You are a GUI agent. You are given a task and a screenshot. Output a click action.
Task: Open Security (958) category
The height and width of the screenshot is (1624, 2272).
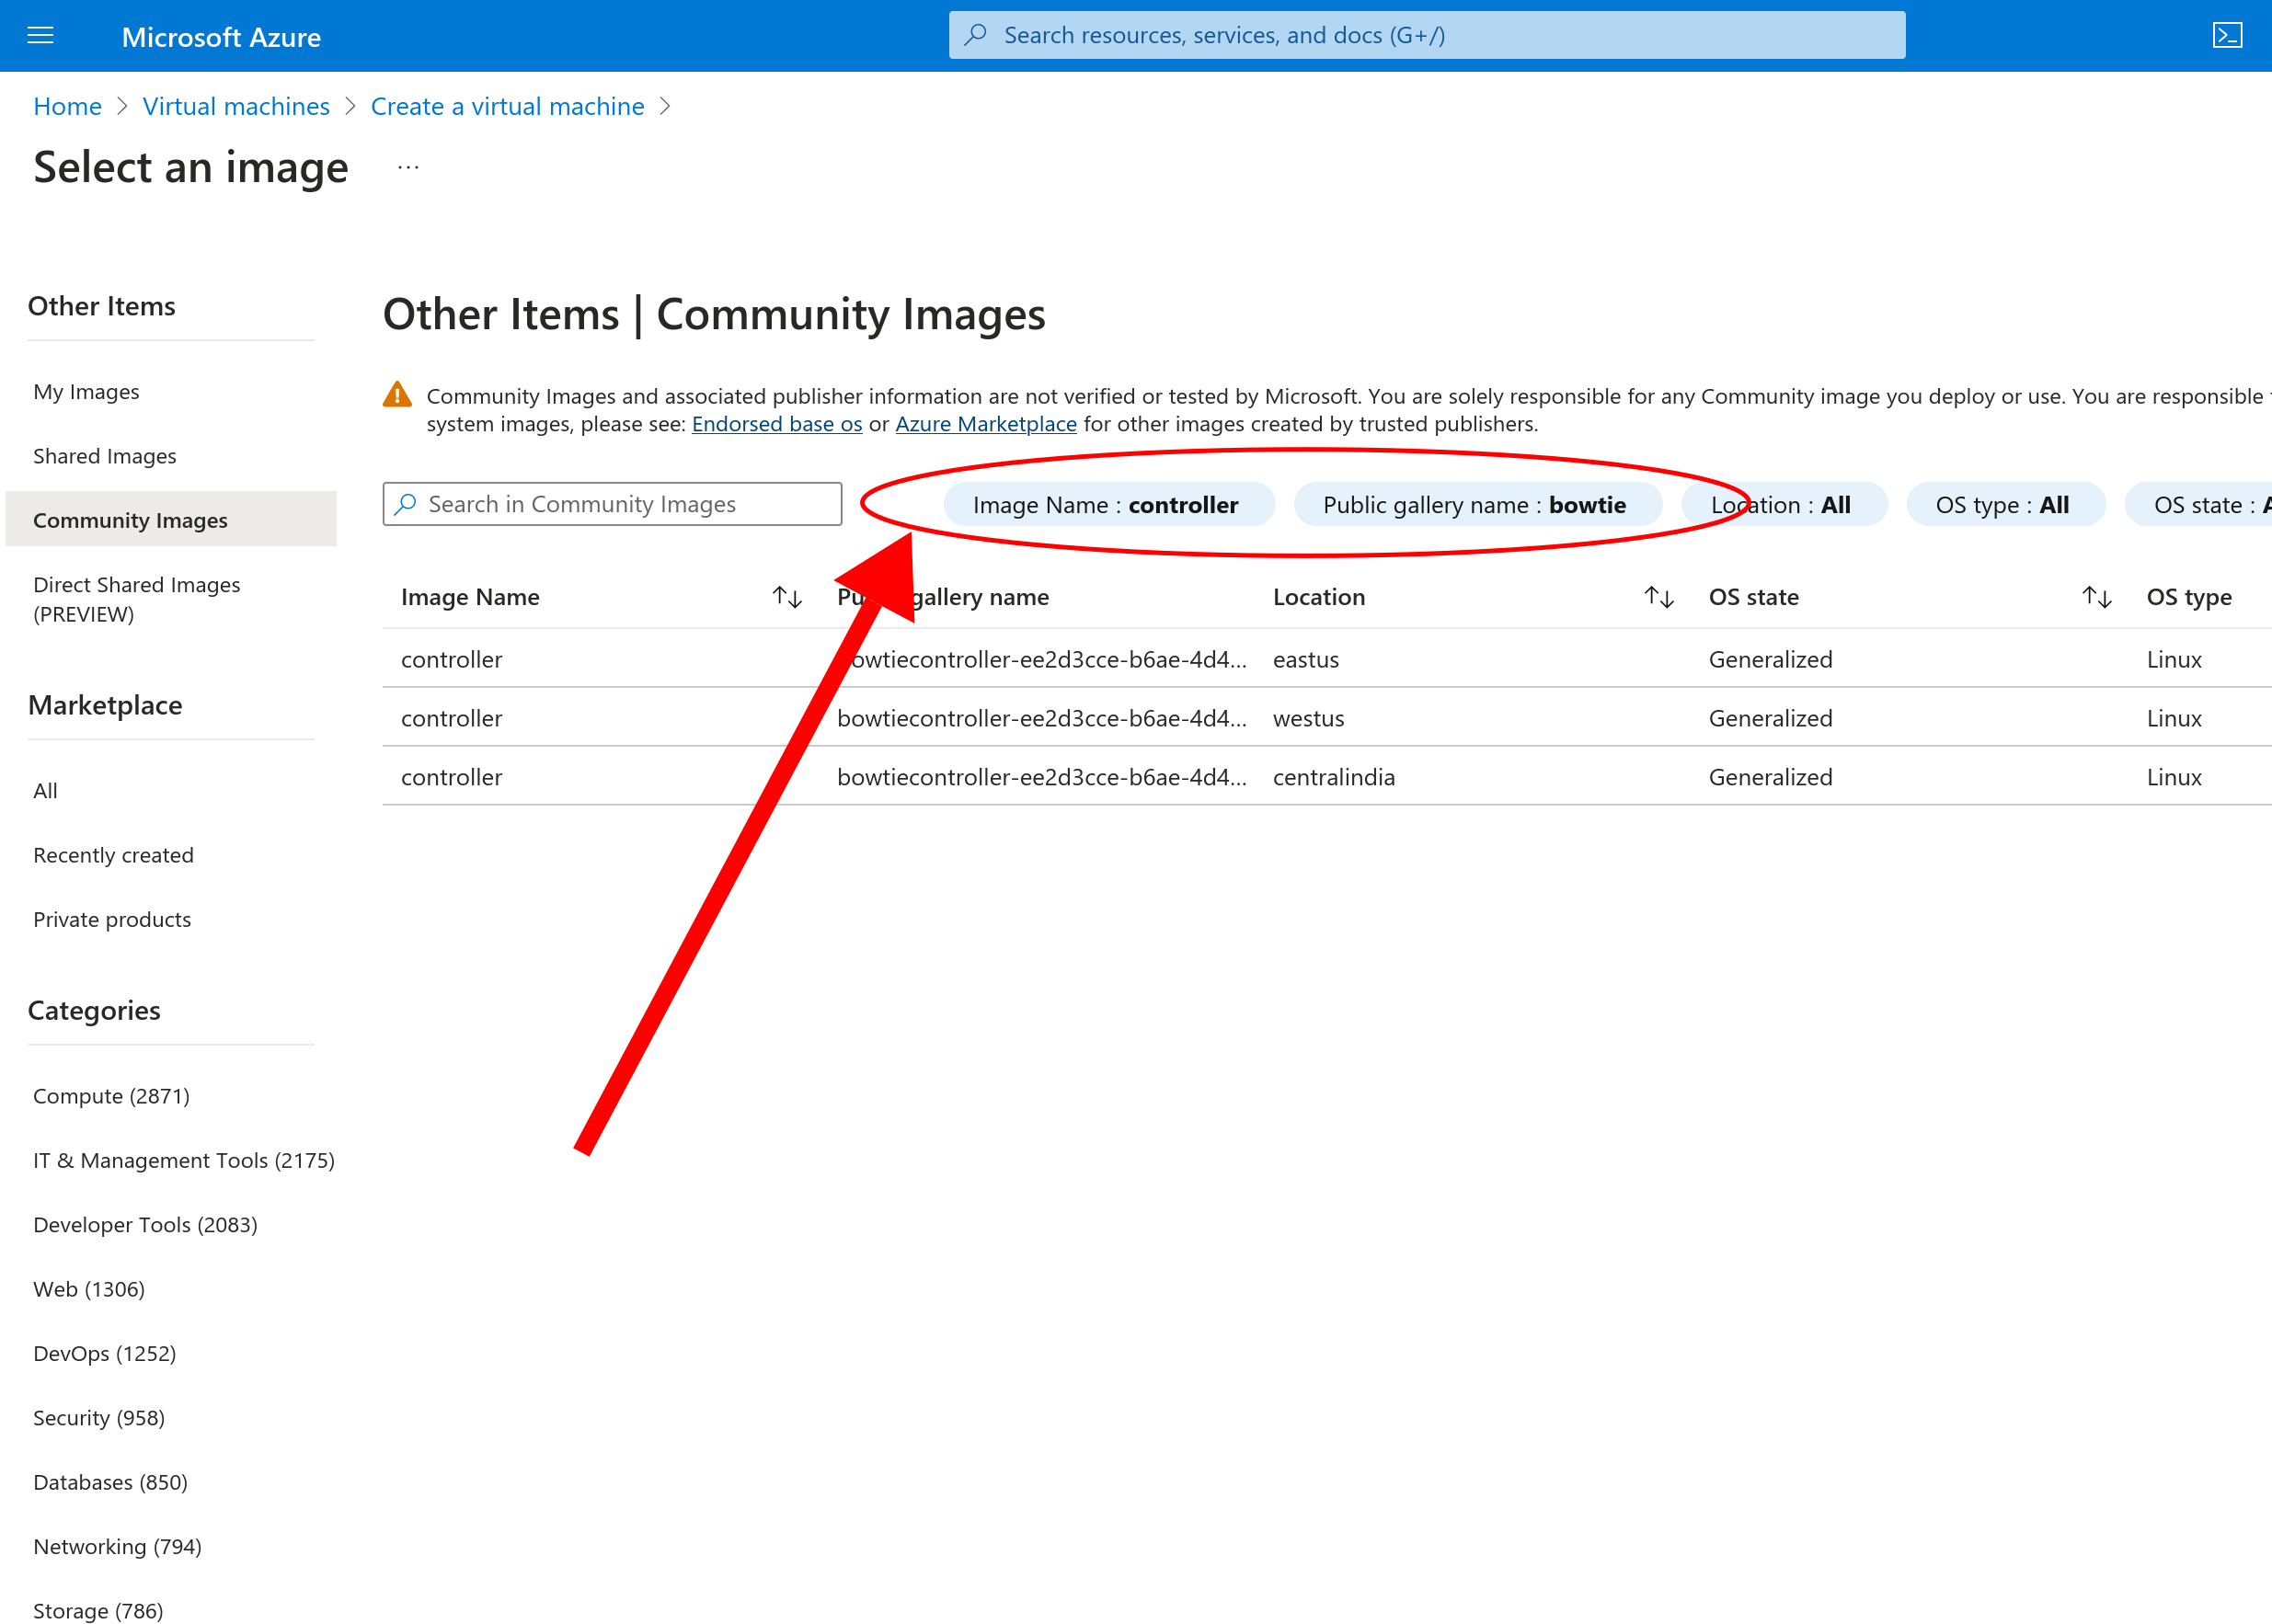(x=99, y=1418)
